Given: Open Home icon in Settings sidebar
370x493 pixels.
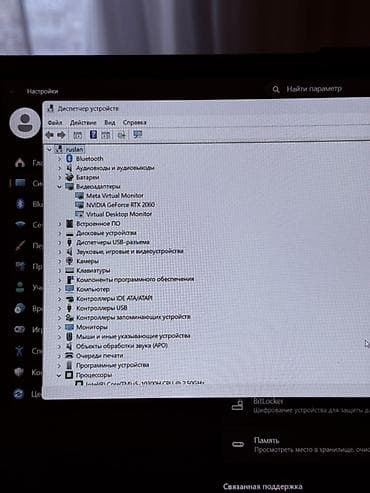Looking at the screenshot, I should tap(20, 162).
